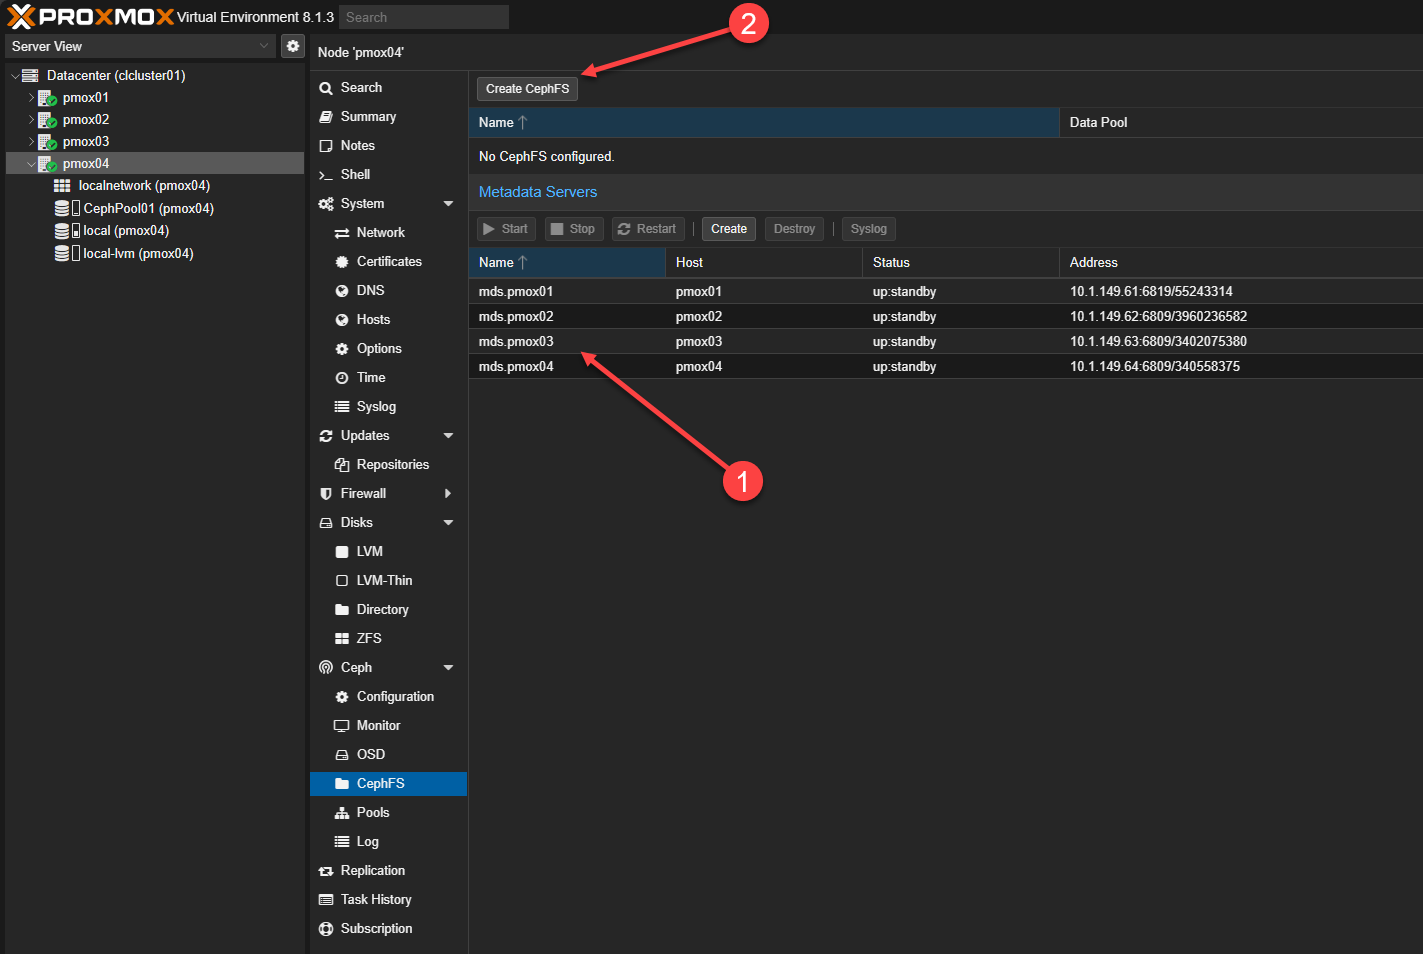Sort metadata servers by Status column
The height and width of the screenshot is (954, 1423).
pos(961,263)
